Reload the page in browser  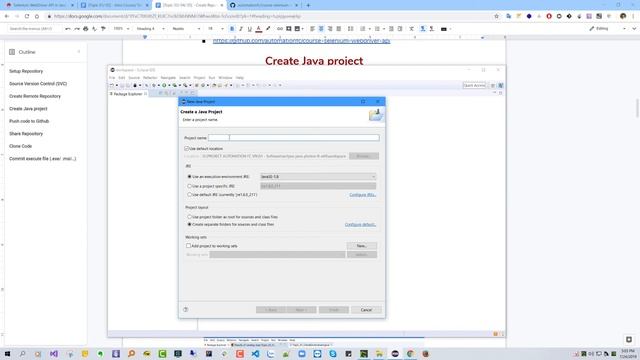(27, 16)
